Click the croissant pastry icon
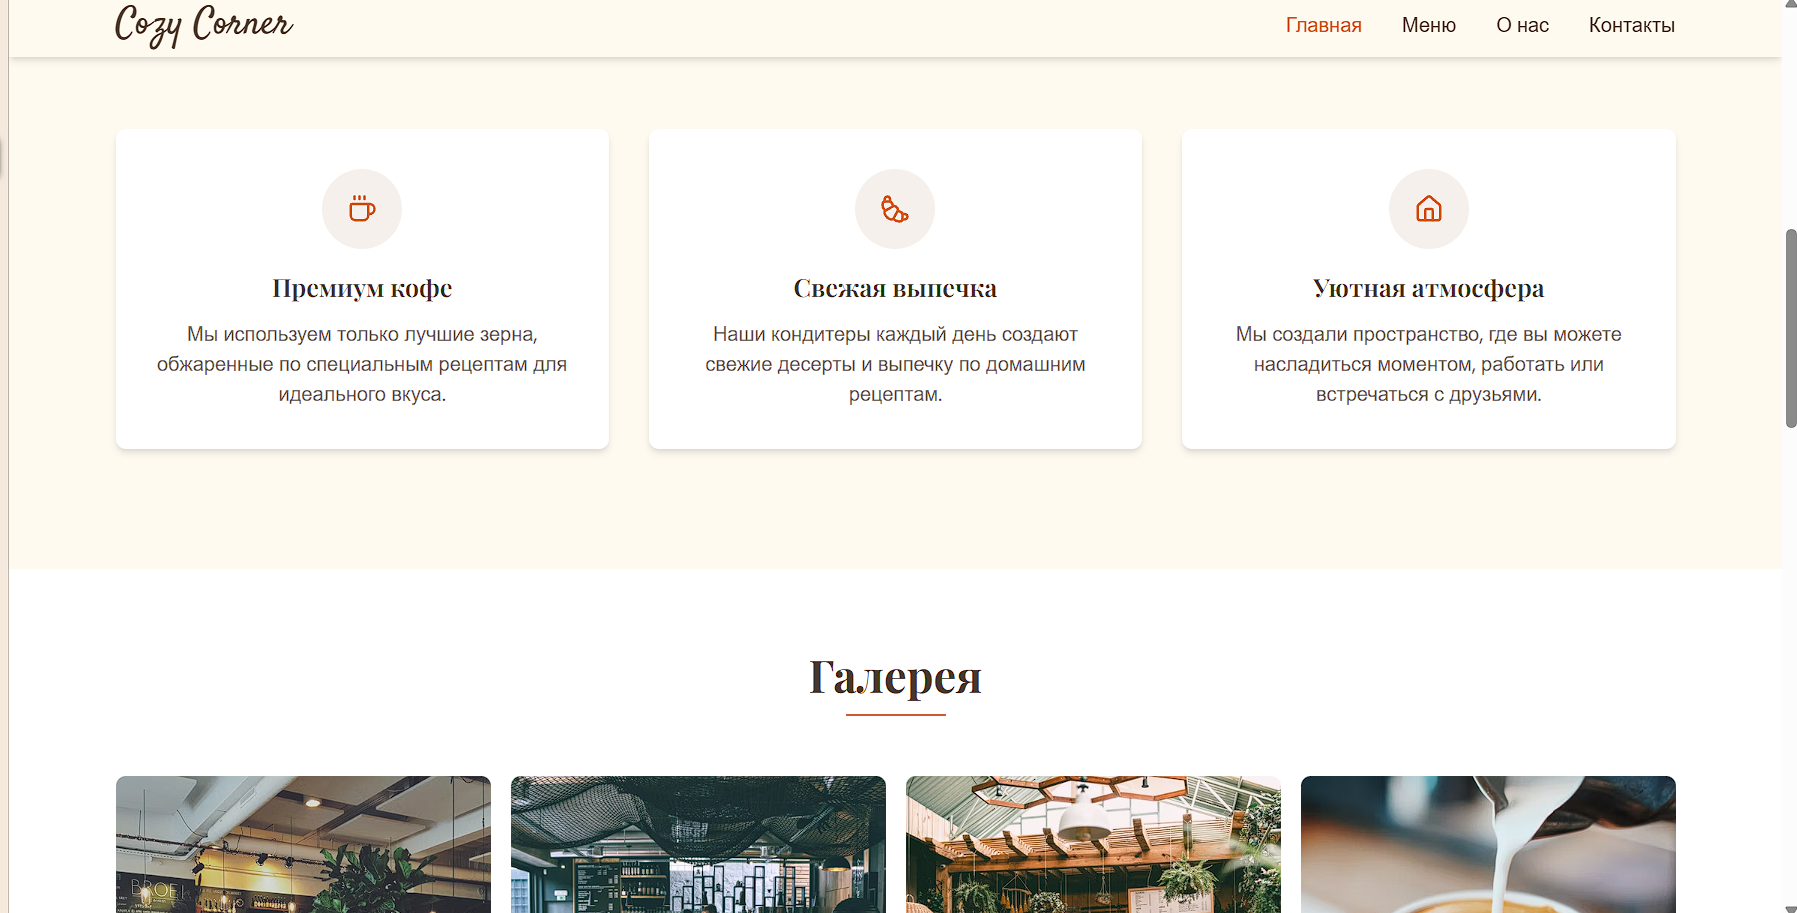This screenshot has width=1797, height=913. (895, 209)
